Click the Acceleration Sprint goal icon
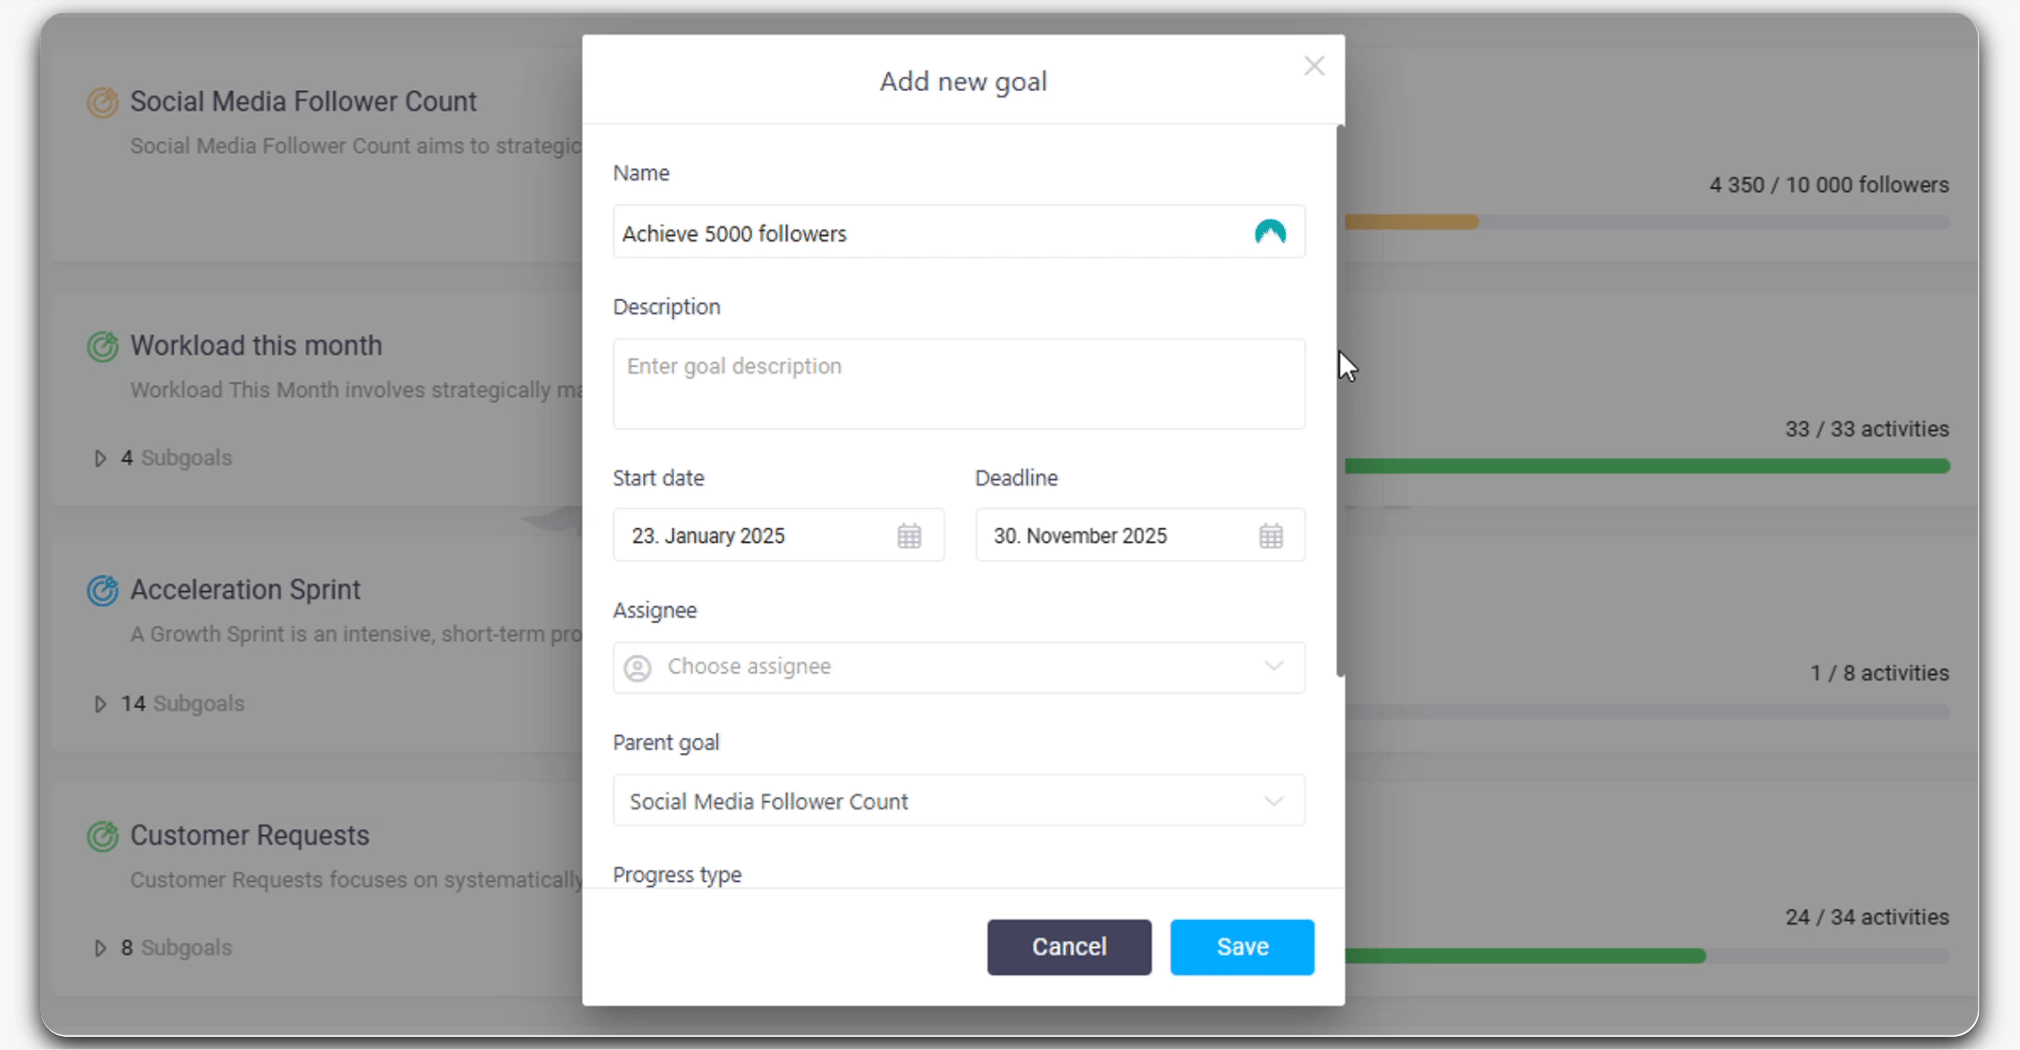The image size is (2020, 1050). pyautogui.click(x=102, y=590)
